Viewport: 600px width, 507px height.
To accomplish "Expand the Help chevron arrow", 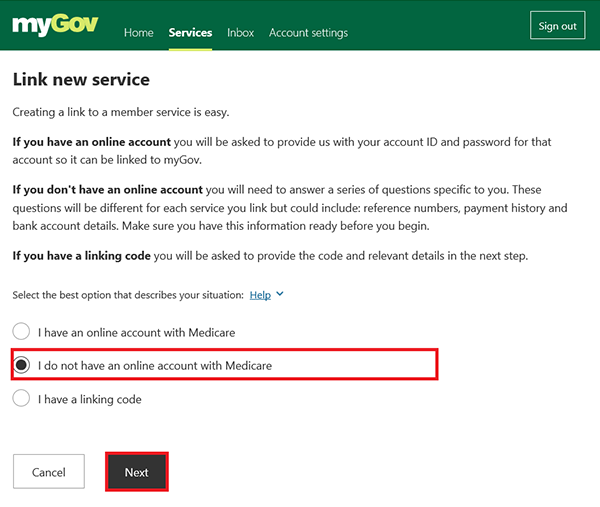I will click(280, 294).
